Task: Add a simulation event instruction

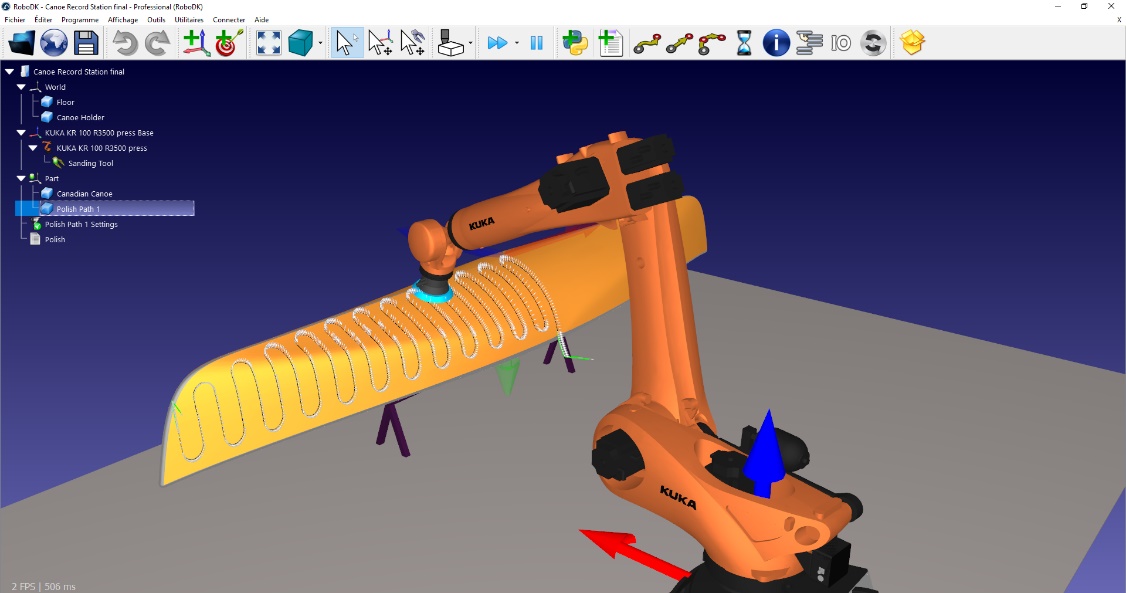Action: 873,43
